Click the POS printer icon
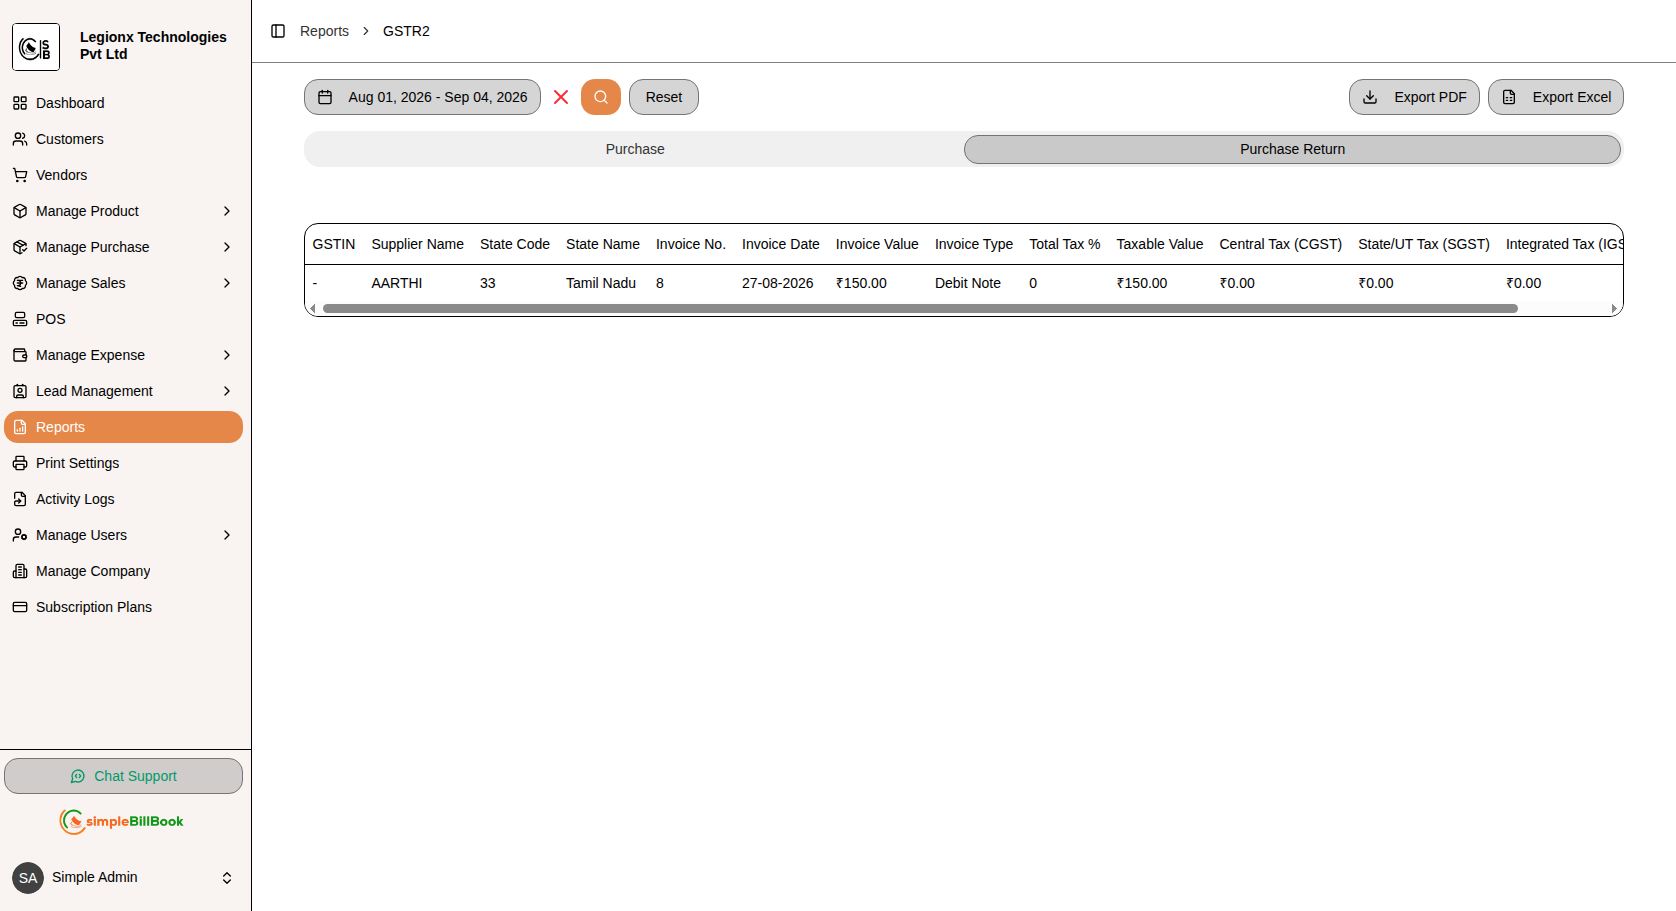1676x911 pixels. point(20,319)
